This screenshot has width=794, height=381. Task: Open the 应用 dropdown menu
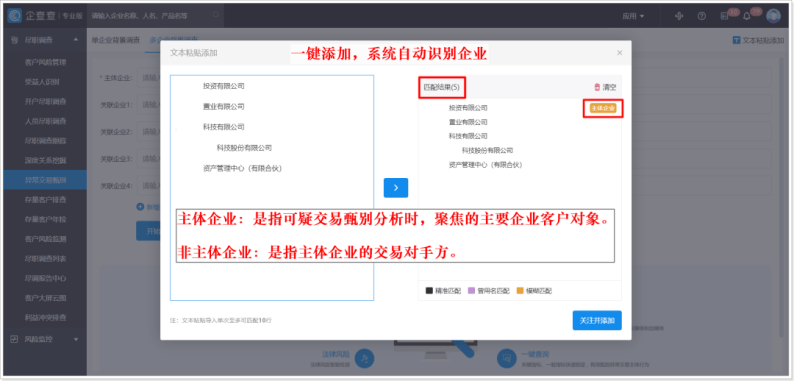pyautogui.click(x=633, y=16)
